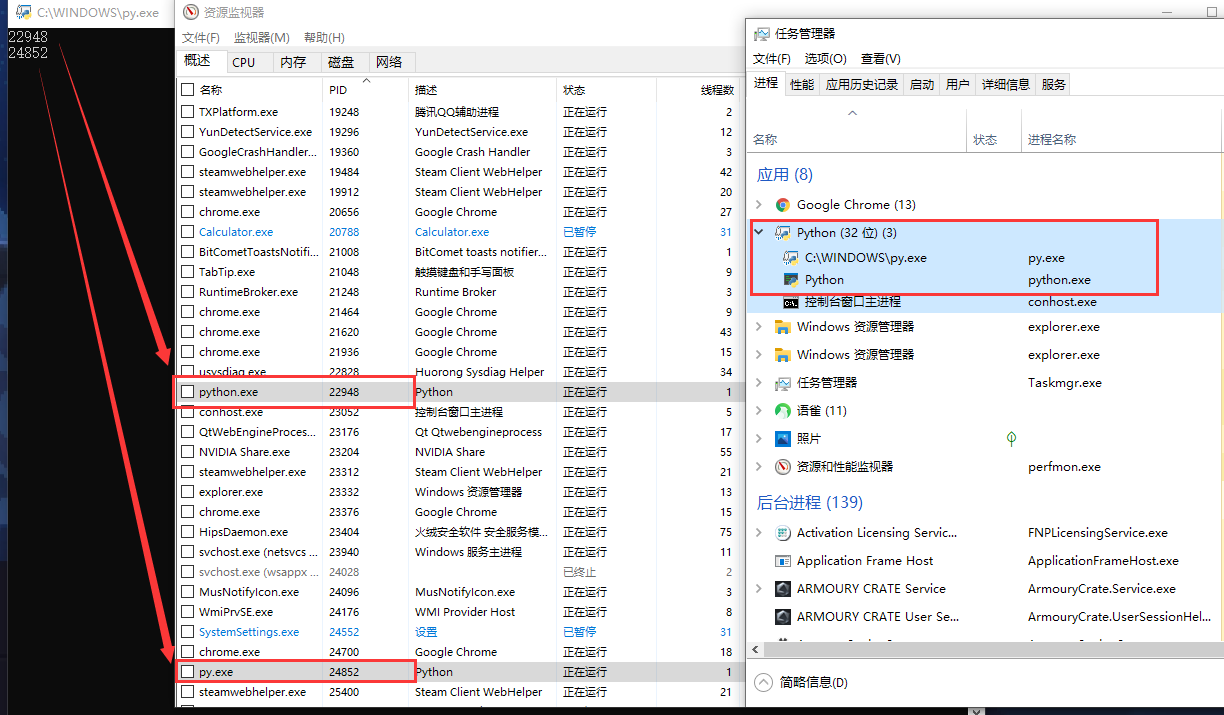The image size is (1224, 715).
Task: Open Task Manager's 查看(V) menu
Action: click(881, 59)
